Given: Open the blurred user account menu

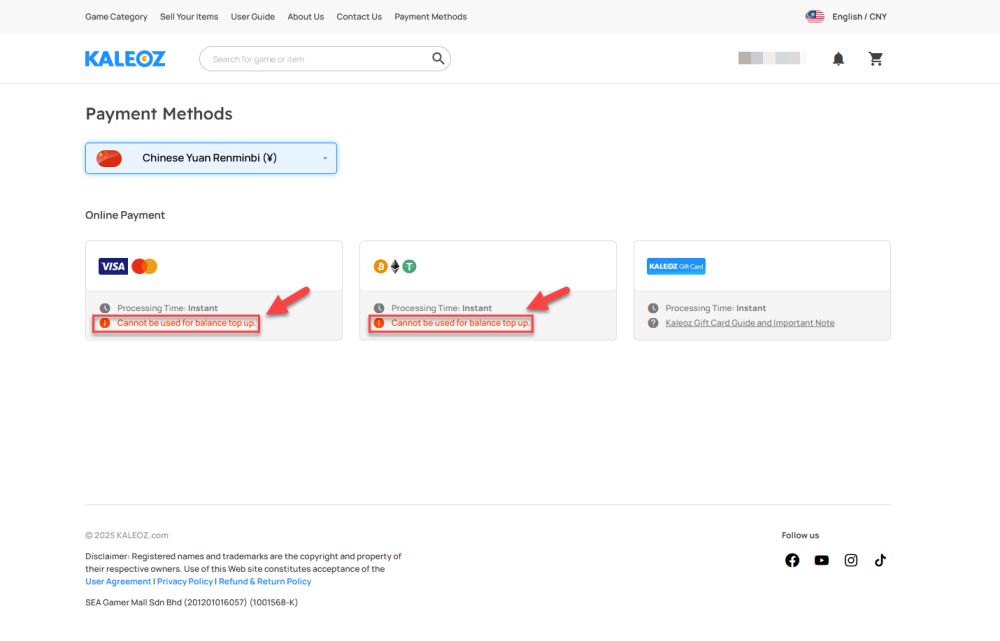Looking at the screenshot, I should pyautogui.click(x=772, y=59).
